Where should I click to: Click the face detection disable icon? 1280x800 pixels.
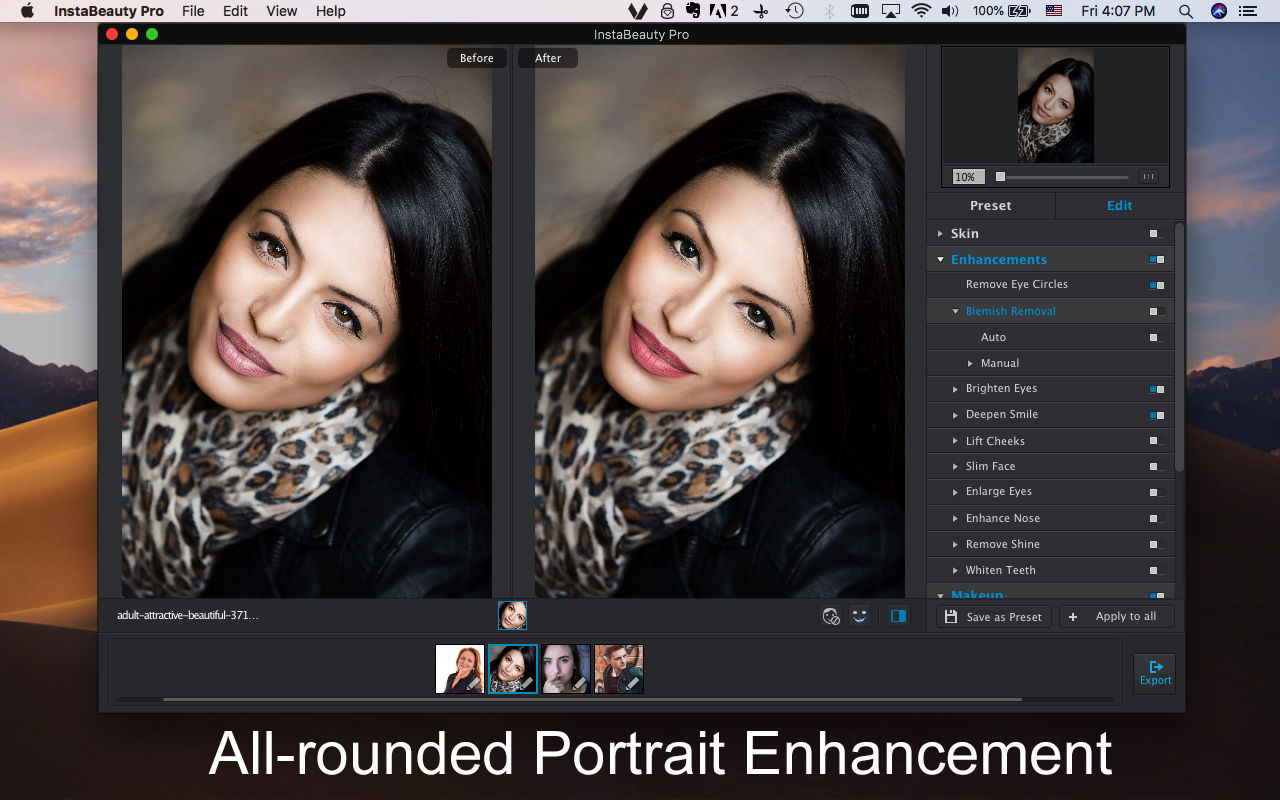click(x=831, y=616)
